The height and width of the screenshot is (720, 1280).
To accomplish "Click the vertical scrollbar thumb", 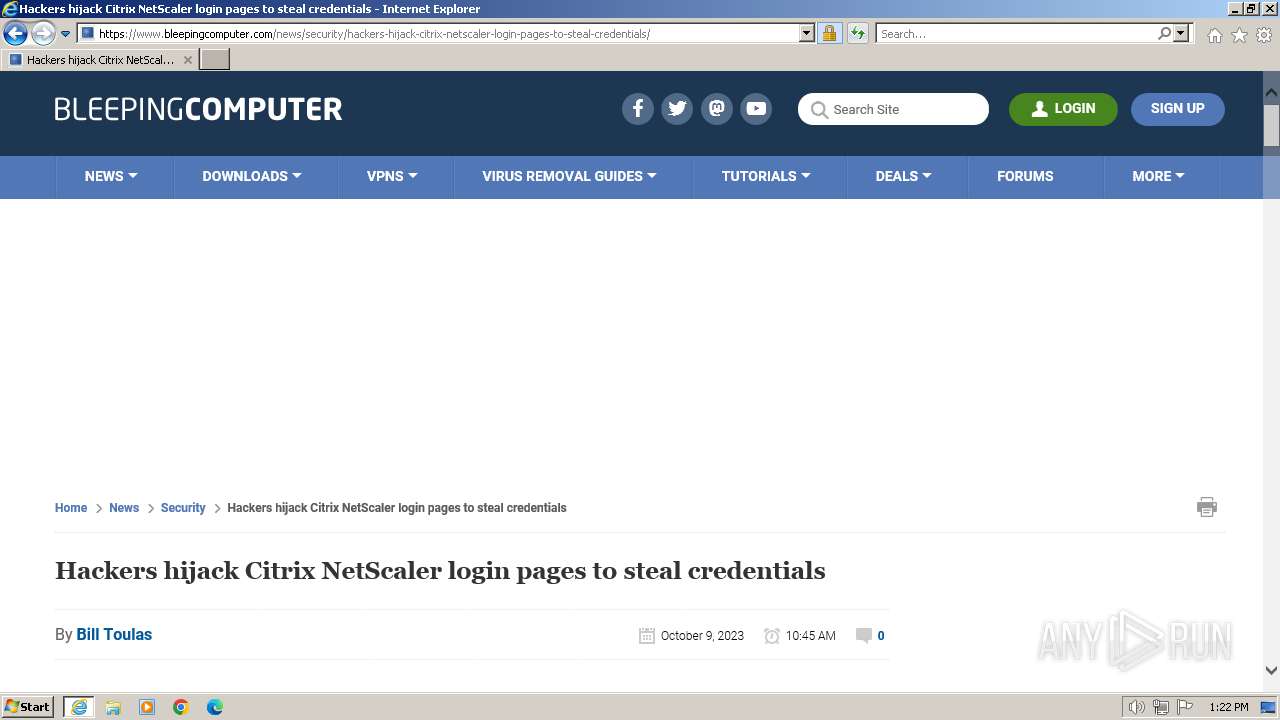I will (1271, 126).
